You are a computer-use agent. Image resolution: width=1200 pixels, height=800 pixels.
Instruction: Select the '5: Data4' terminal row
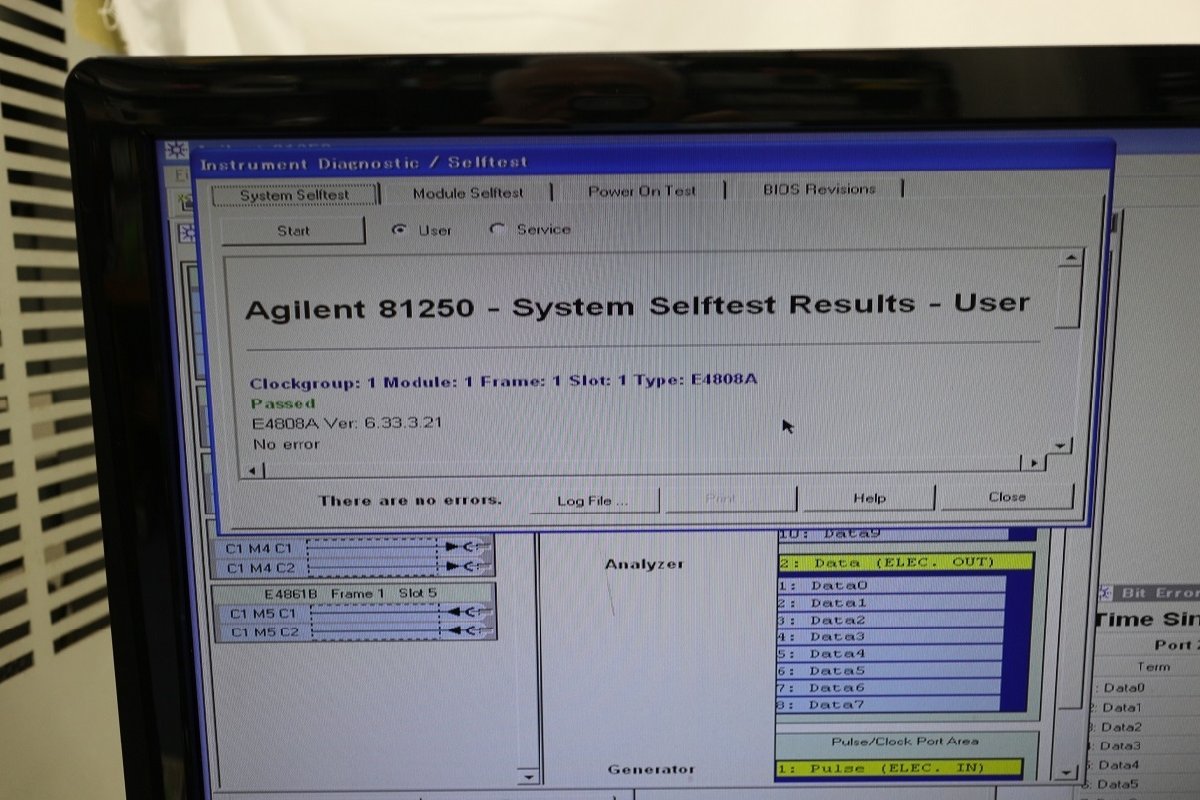coord(890,653)
